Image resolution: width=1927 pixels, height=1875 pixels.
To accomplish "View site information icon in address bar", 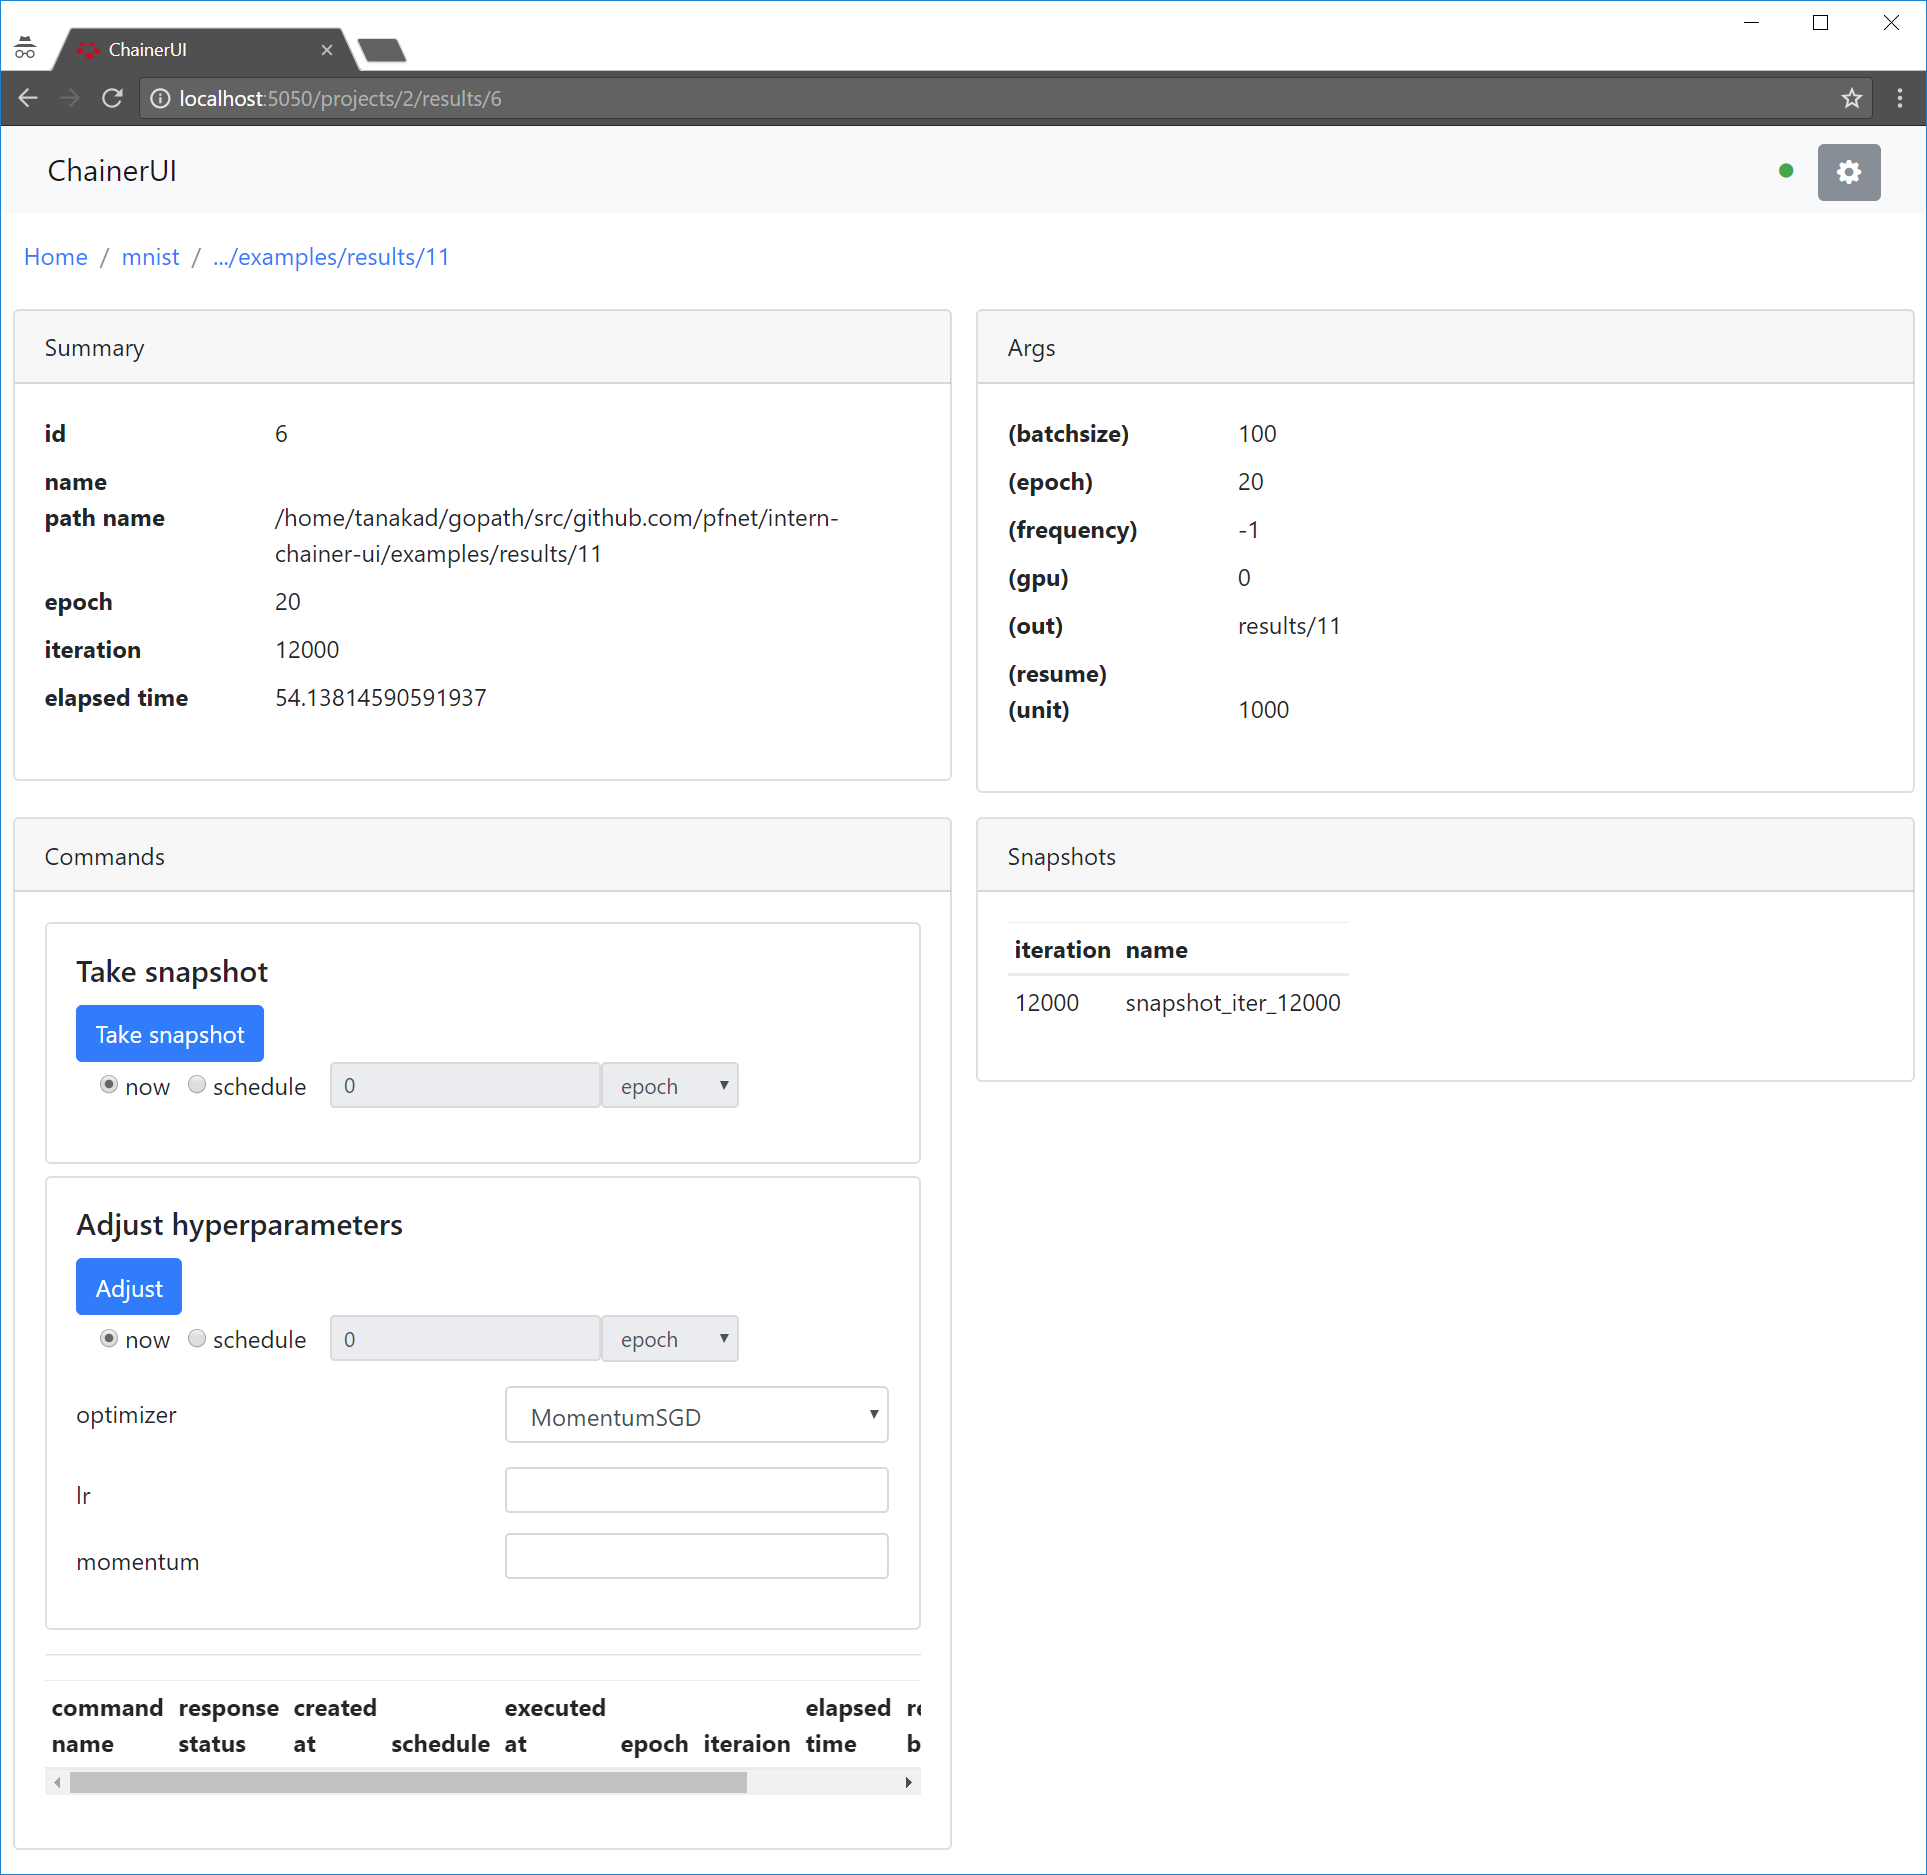I will (160, 98).
